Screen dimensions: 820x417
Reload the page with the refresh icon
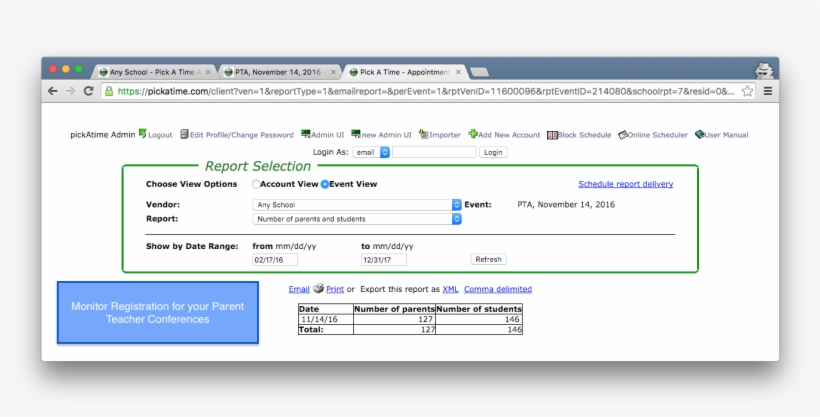click(x=88, y=91)
